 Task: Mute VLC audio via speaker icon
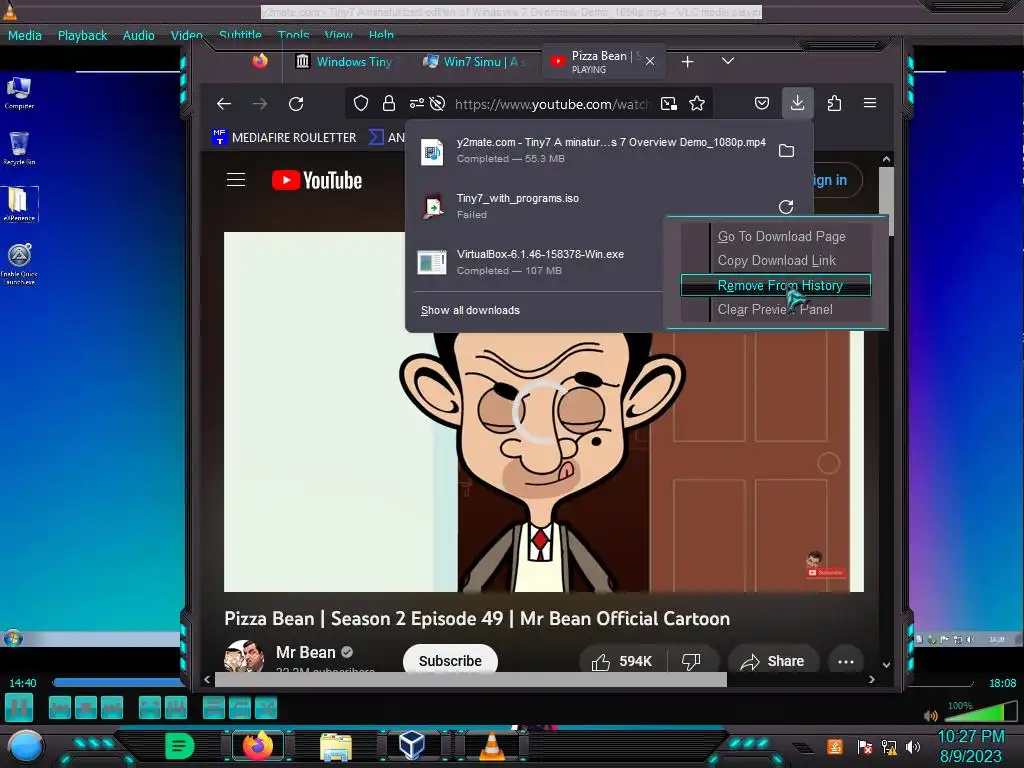pyautogui.click(x=931, y=715)
